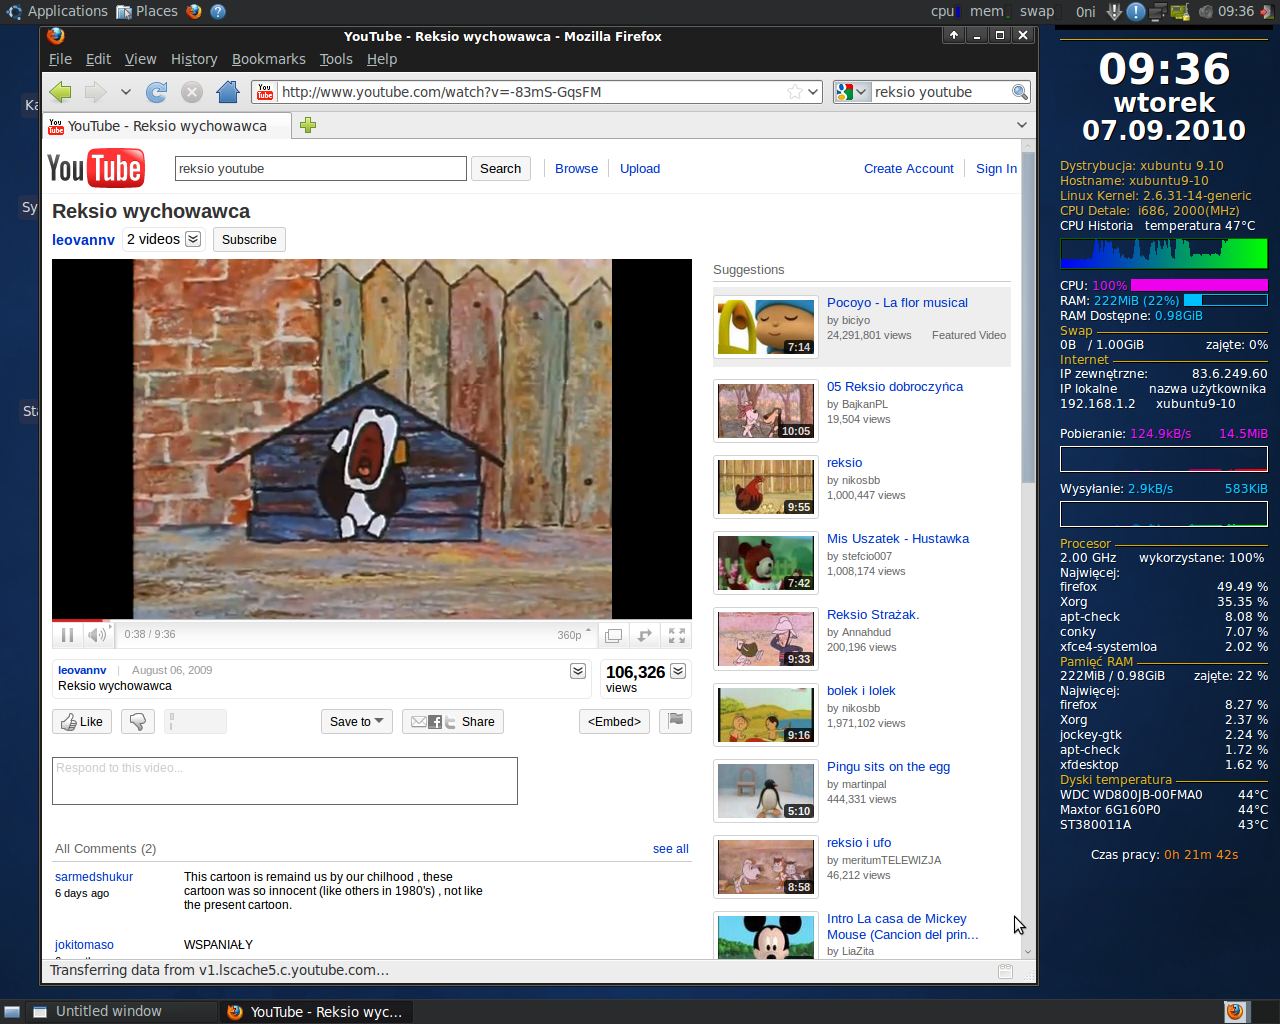Open the Tools menu

coord(336,59)
